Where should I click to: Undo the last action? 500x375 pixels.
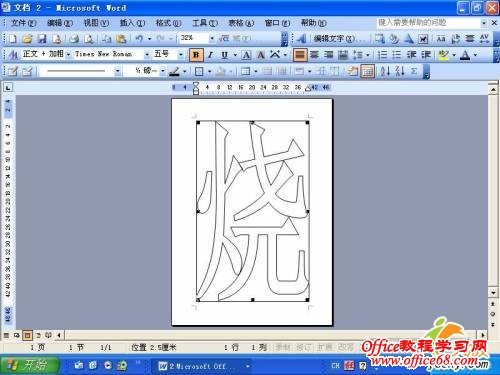[139, 39]
